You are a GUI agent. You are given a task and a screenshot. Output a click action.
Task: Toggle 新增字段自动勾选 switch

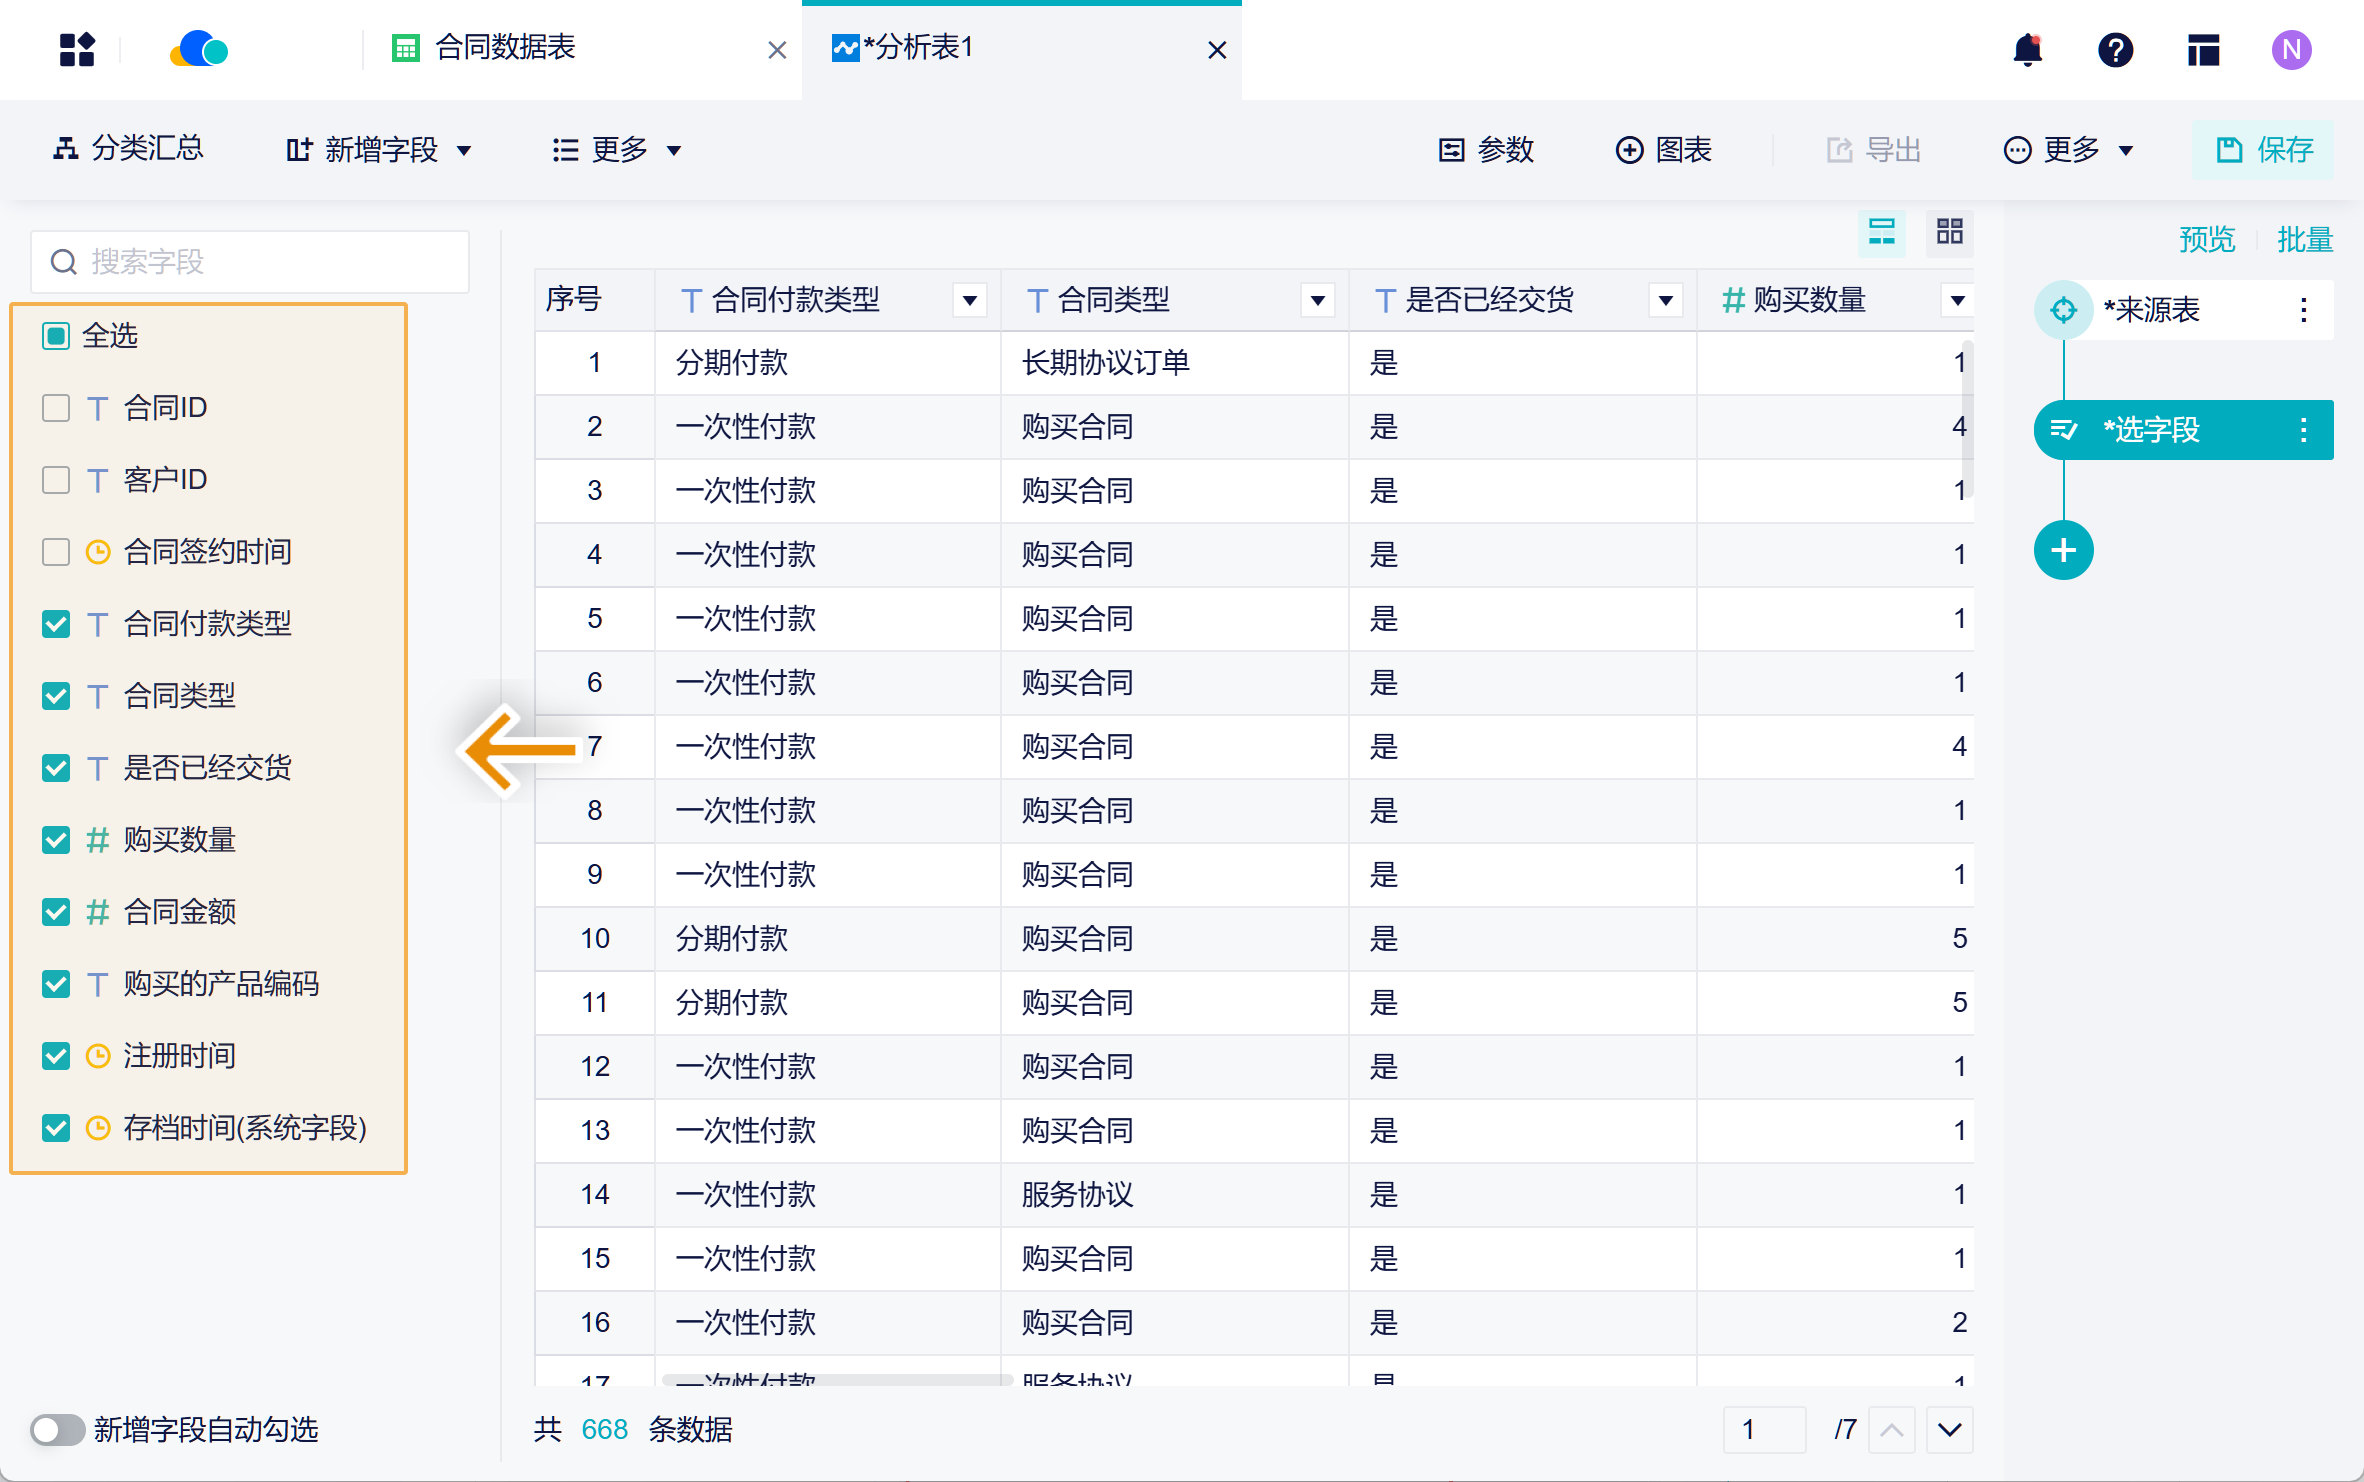pyautogui.click(x=57, y=1429)
